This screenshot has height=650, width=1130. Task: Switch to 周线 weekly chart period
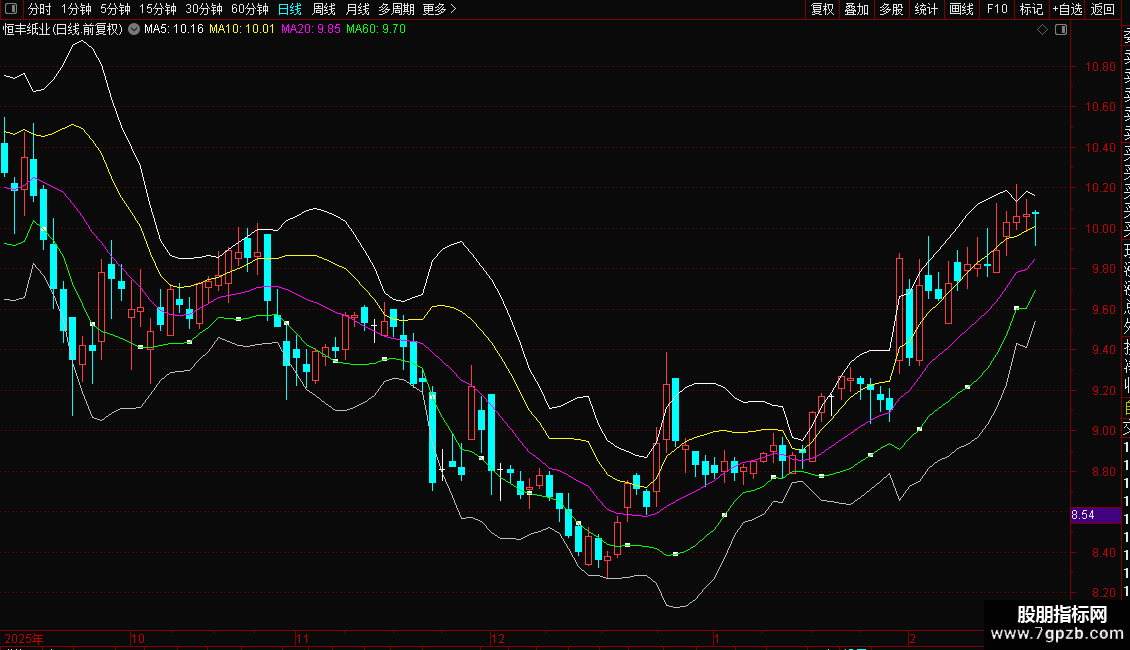(324, 9)
